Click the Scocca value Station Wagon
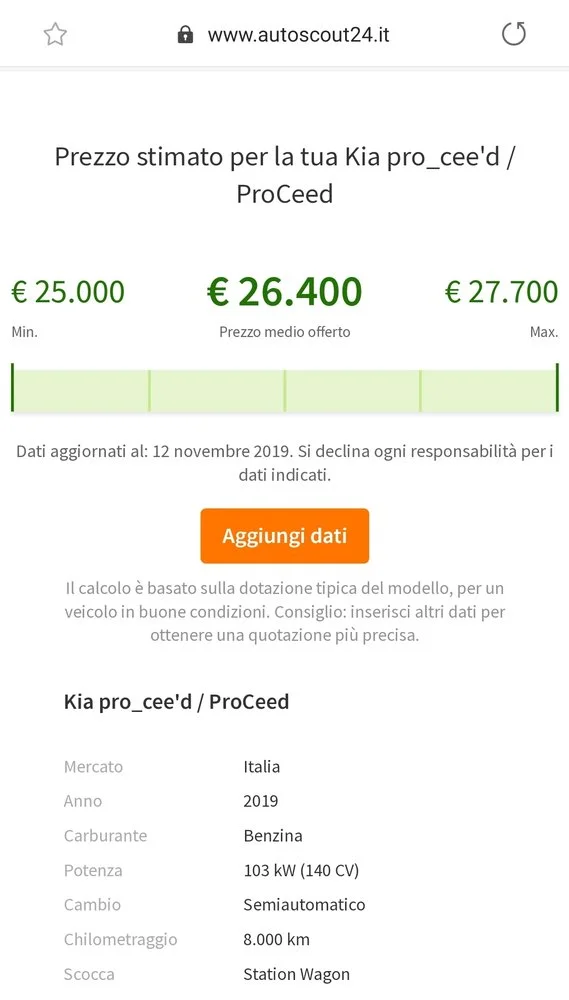This screenshot has height=1000, width=569. click(297, 974)
